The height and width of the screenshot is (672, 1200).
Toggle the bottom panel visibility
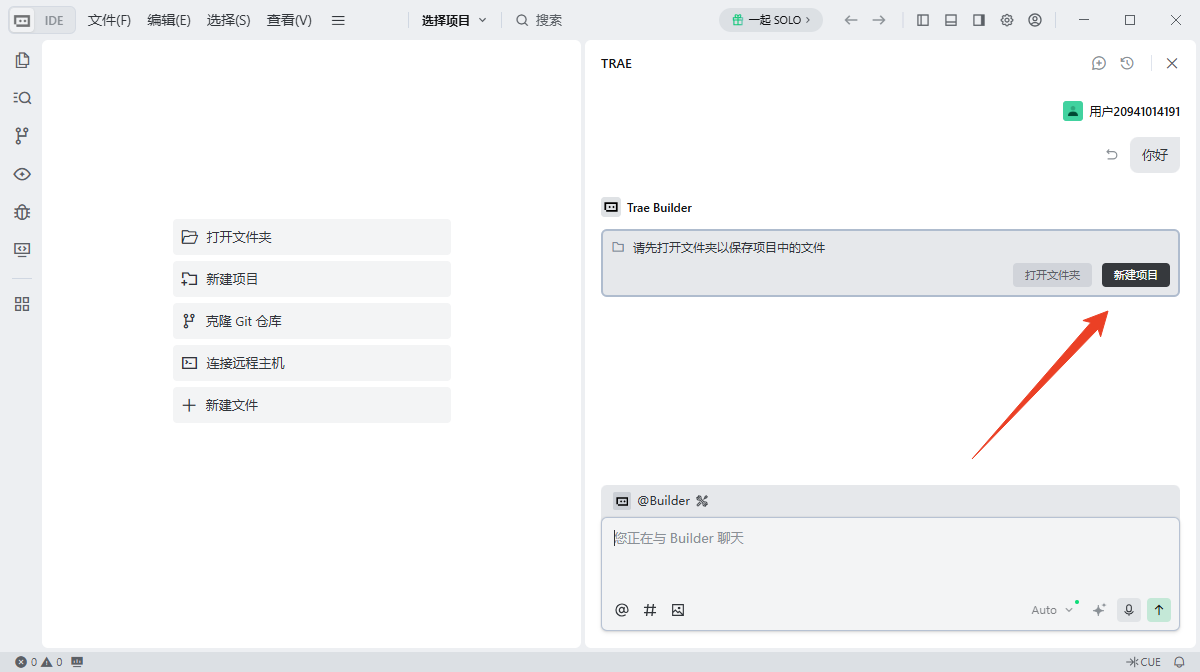(950, 19)
